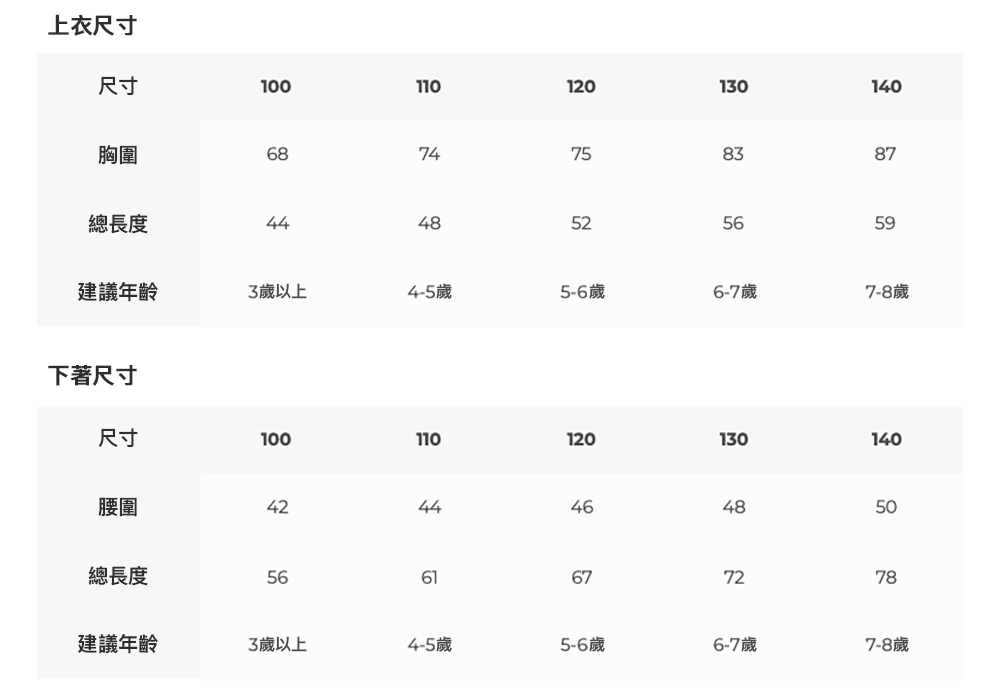Click chest value 68 for size 100
Screen dimensions: 1000x696
[x=277, y=154]
